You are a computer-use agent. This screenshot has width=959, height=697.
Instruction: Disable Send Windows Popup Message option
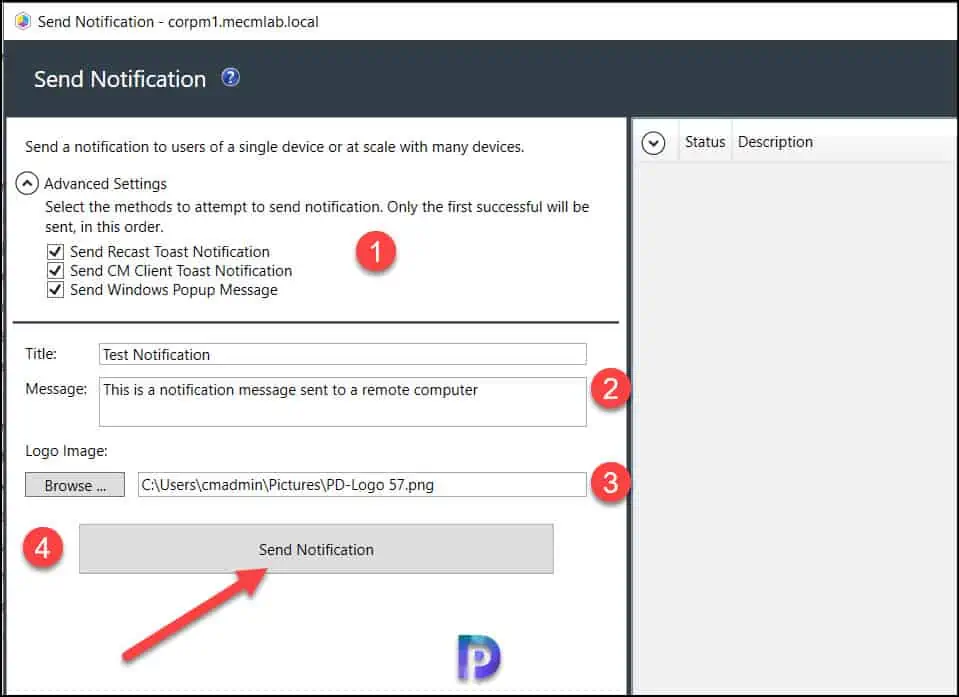click(x=55, y=289)
